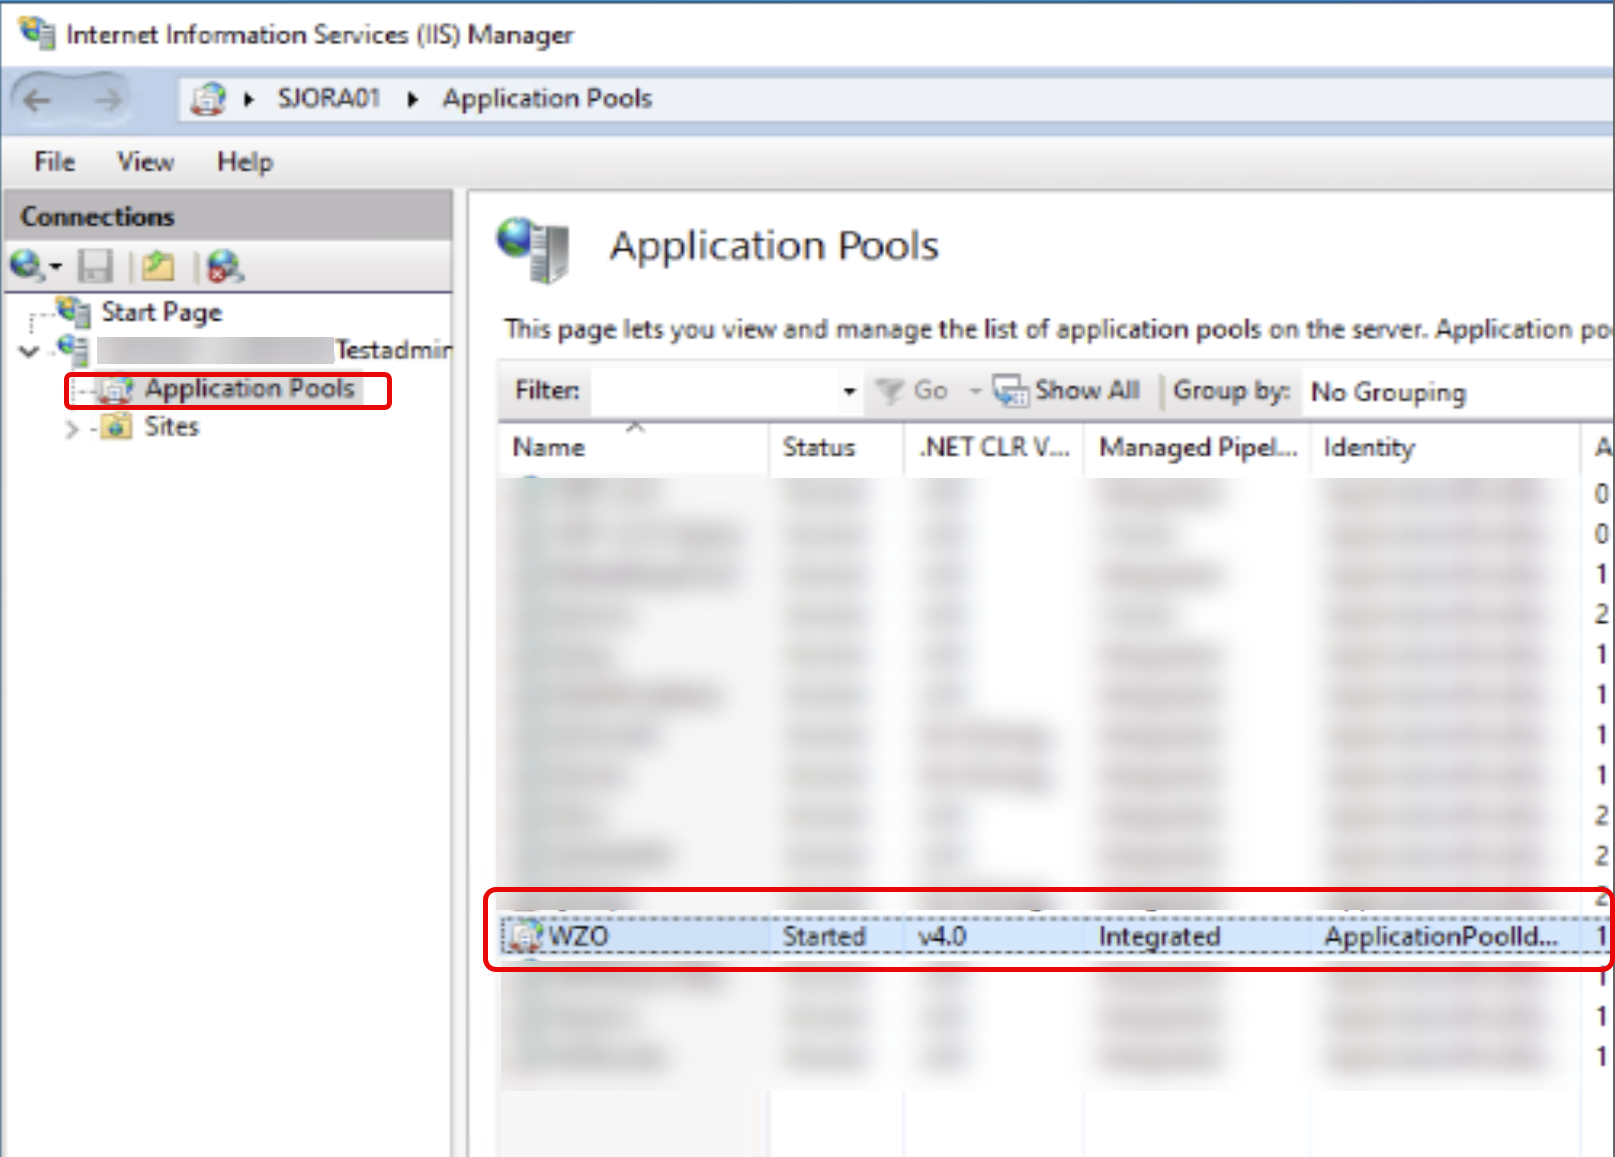
Task: Open the File menu
Action: click(x=54, y=162)
